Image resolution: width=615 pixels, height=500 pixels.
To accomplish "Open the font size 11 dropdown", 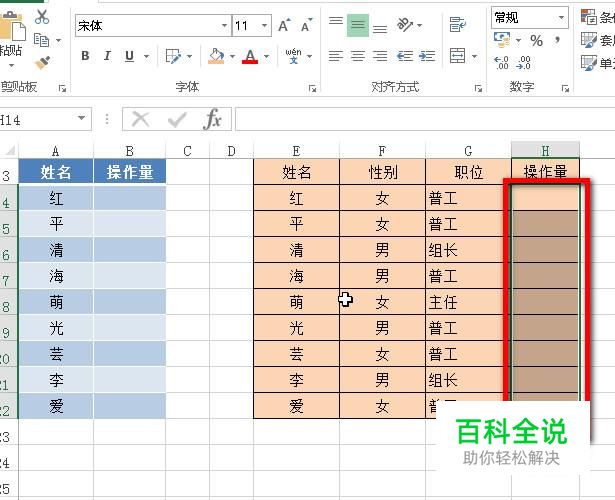I will [x=264, y=26].
